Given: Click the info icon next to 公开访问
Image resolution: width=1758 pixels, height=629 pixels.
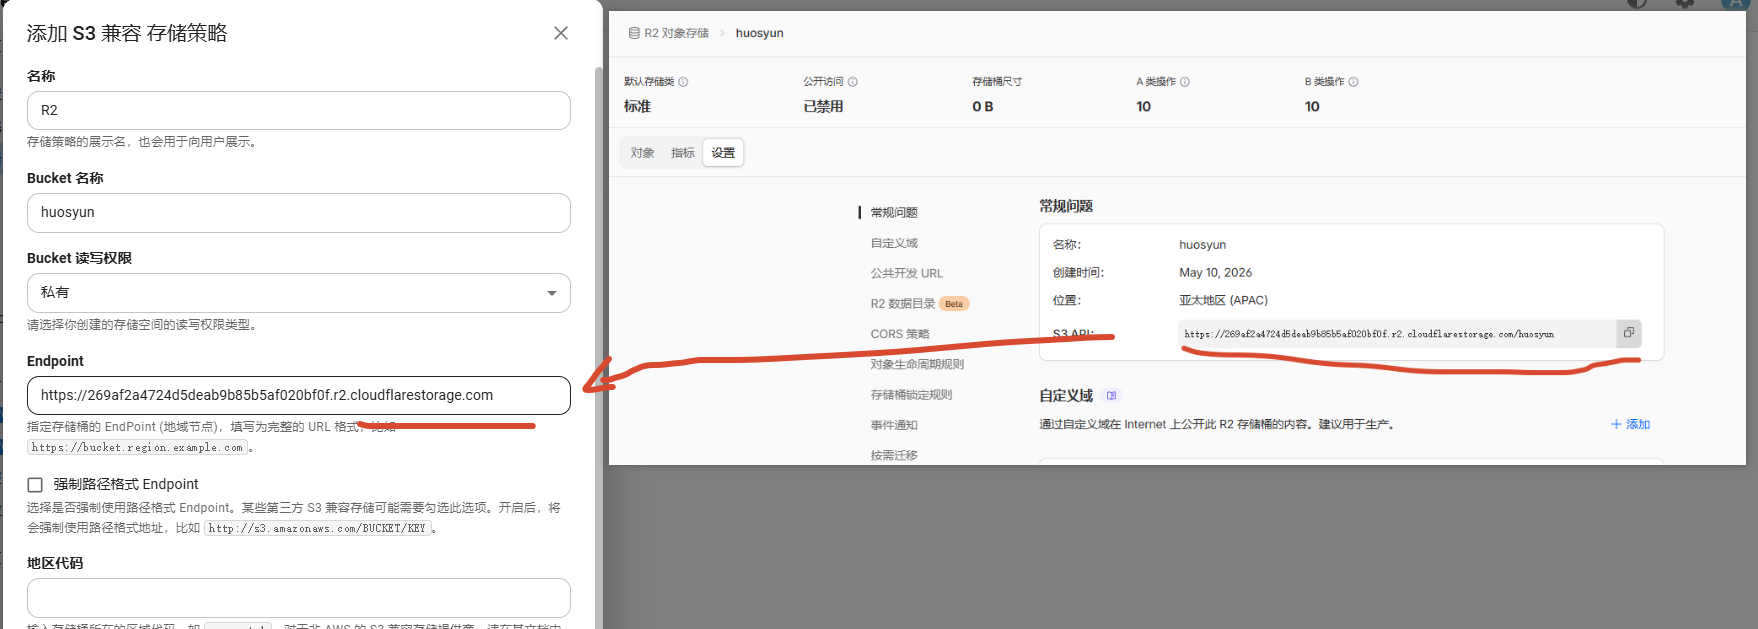Looking at the screenshot, I should pos(853,82).
